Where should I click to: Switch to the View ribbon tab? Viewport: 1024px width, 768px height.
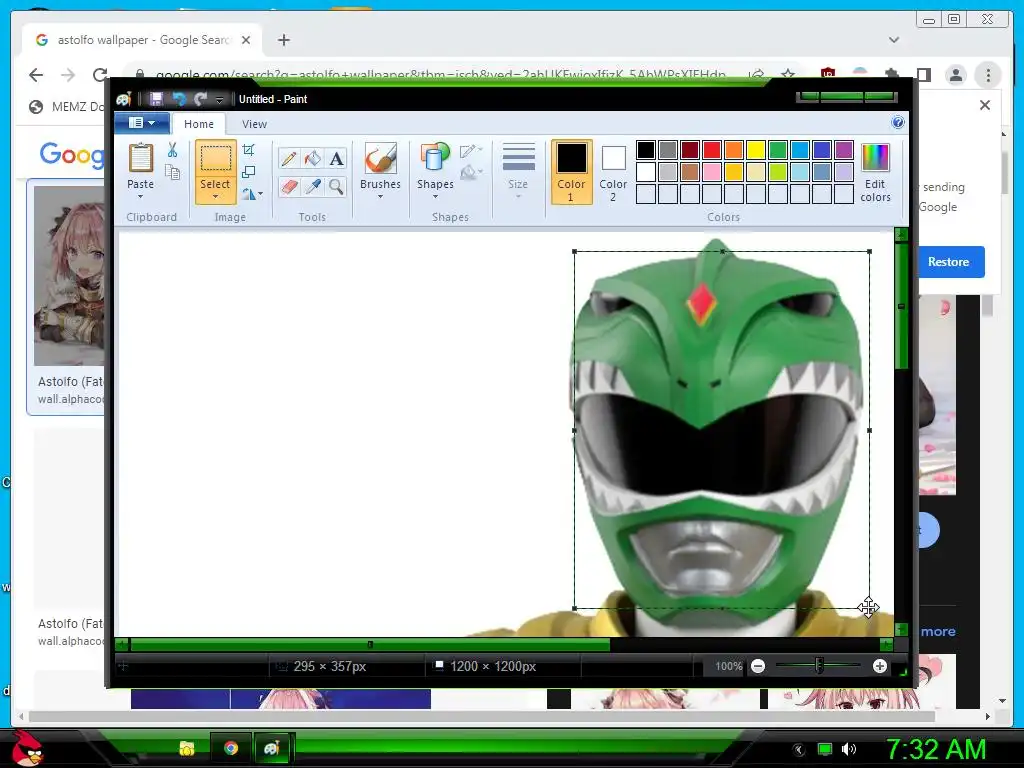tap(254, 123)
